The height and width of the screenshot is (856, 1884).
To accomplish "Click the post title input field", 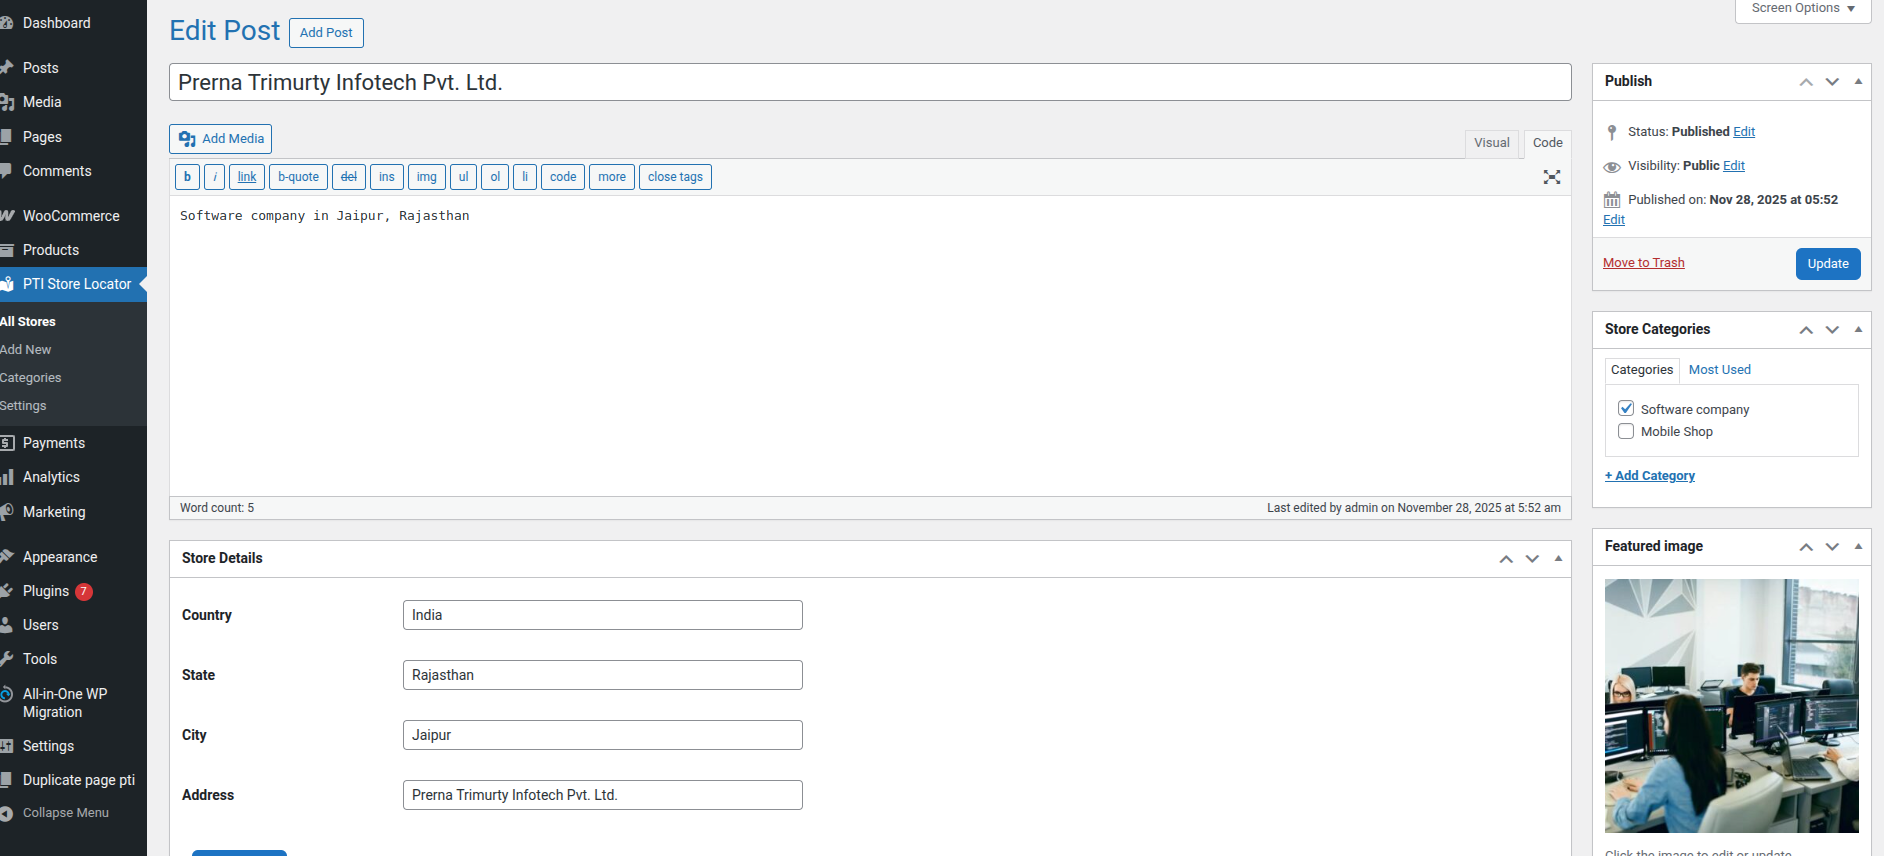I will [870, 82].
